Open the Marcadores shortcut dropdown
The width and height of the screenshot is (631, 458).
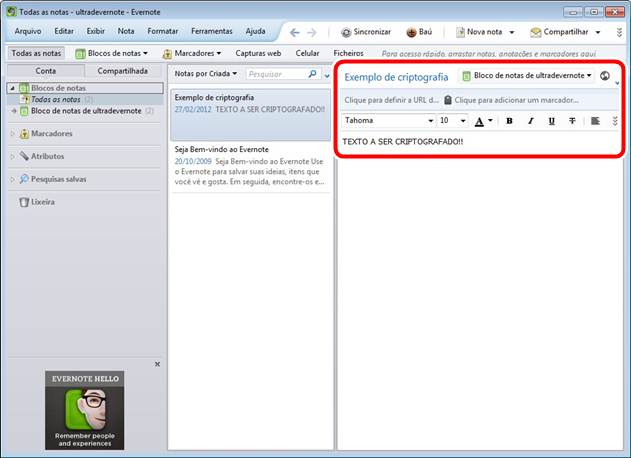192,53
